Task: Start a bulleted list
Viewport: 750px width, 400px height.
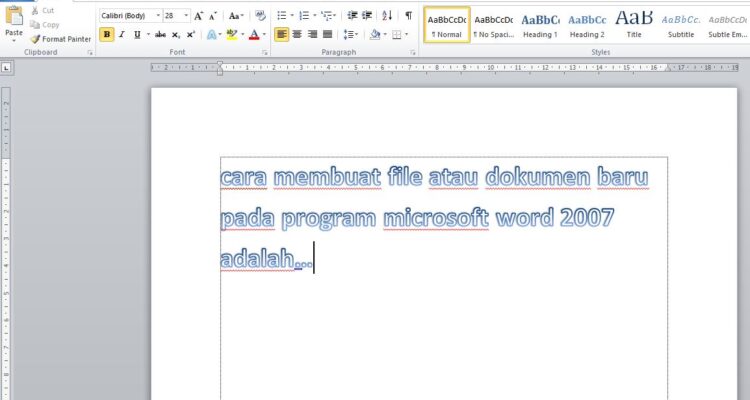Action: [282, 16]
